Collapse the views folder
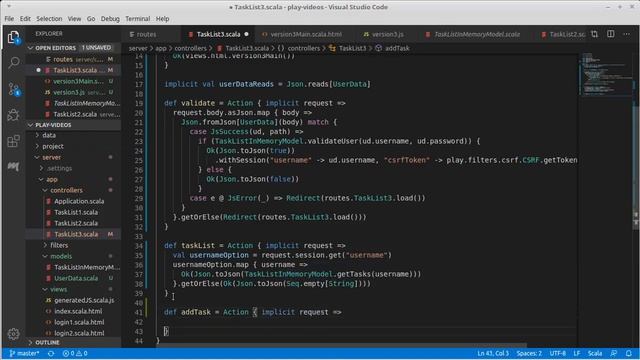 (58, 289)
